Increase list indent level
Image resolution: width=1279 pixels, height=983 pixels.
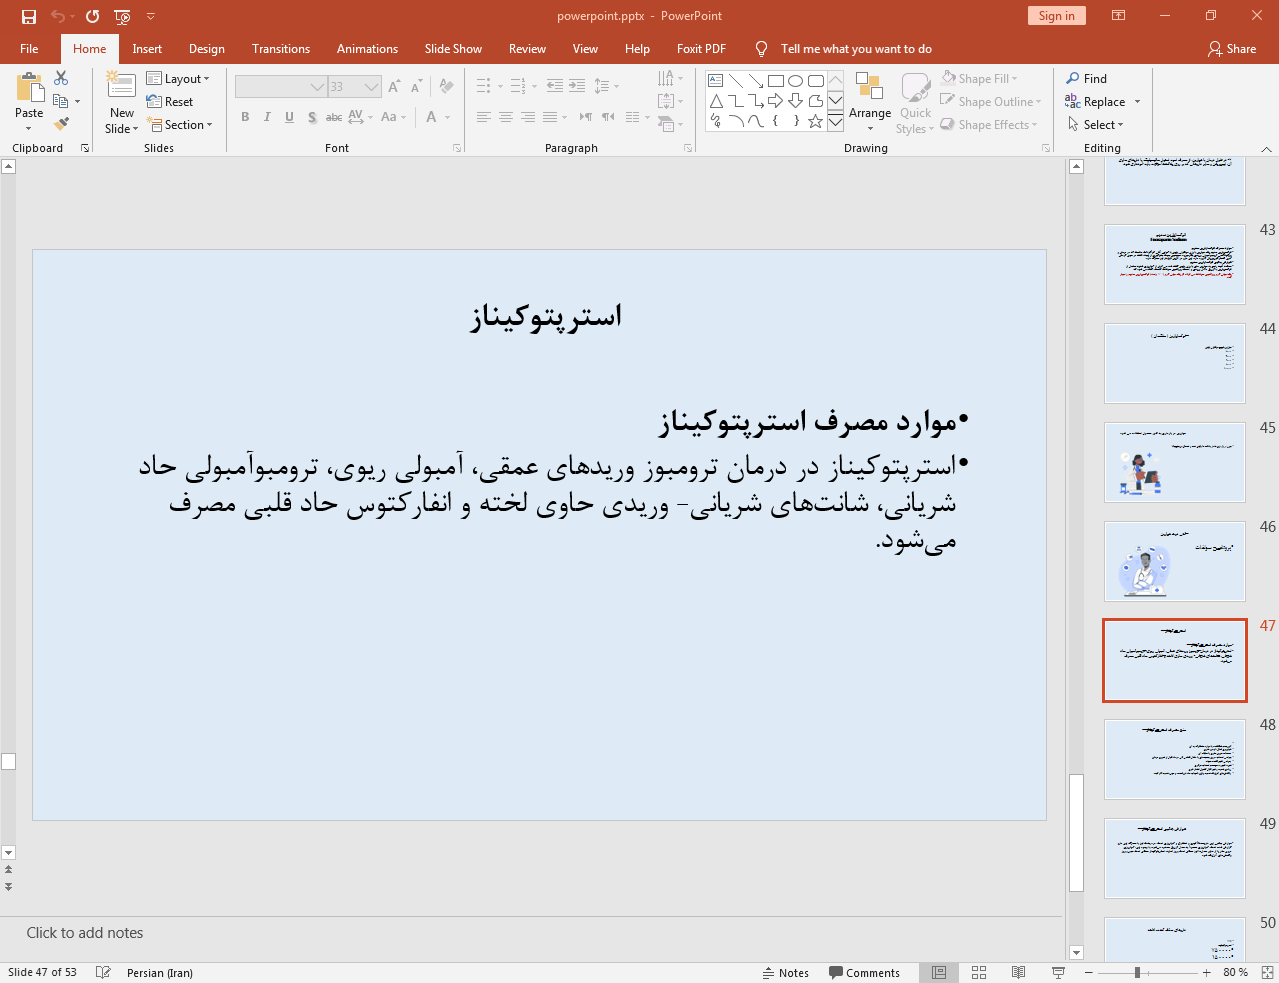[577, 86]
